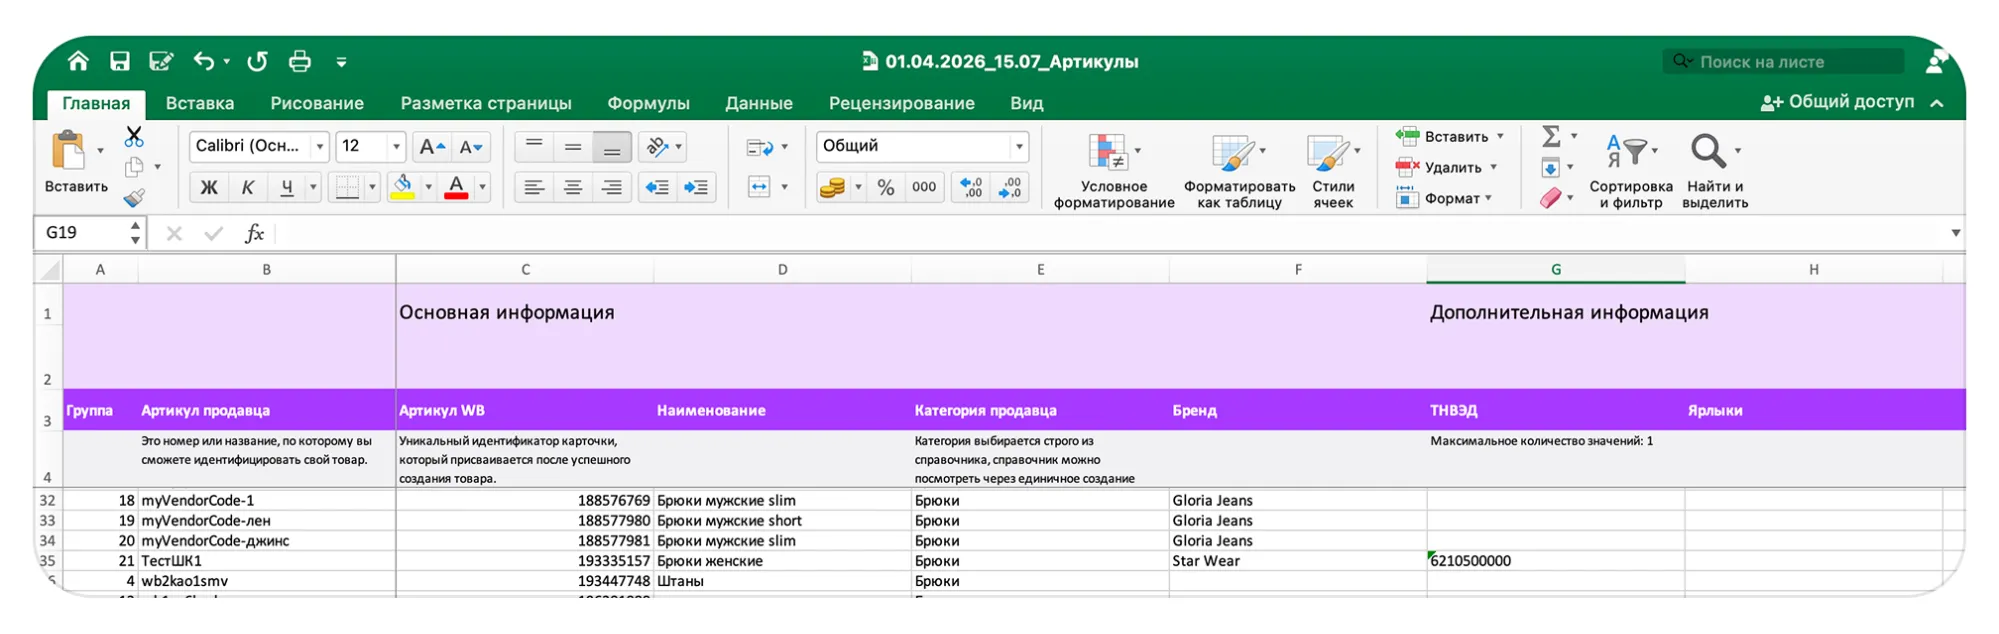Apply currency format with the coins icon
This screenshot has width=1999, height=634.
tap(832, 187)
